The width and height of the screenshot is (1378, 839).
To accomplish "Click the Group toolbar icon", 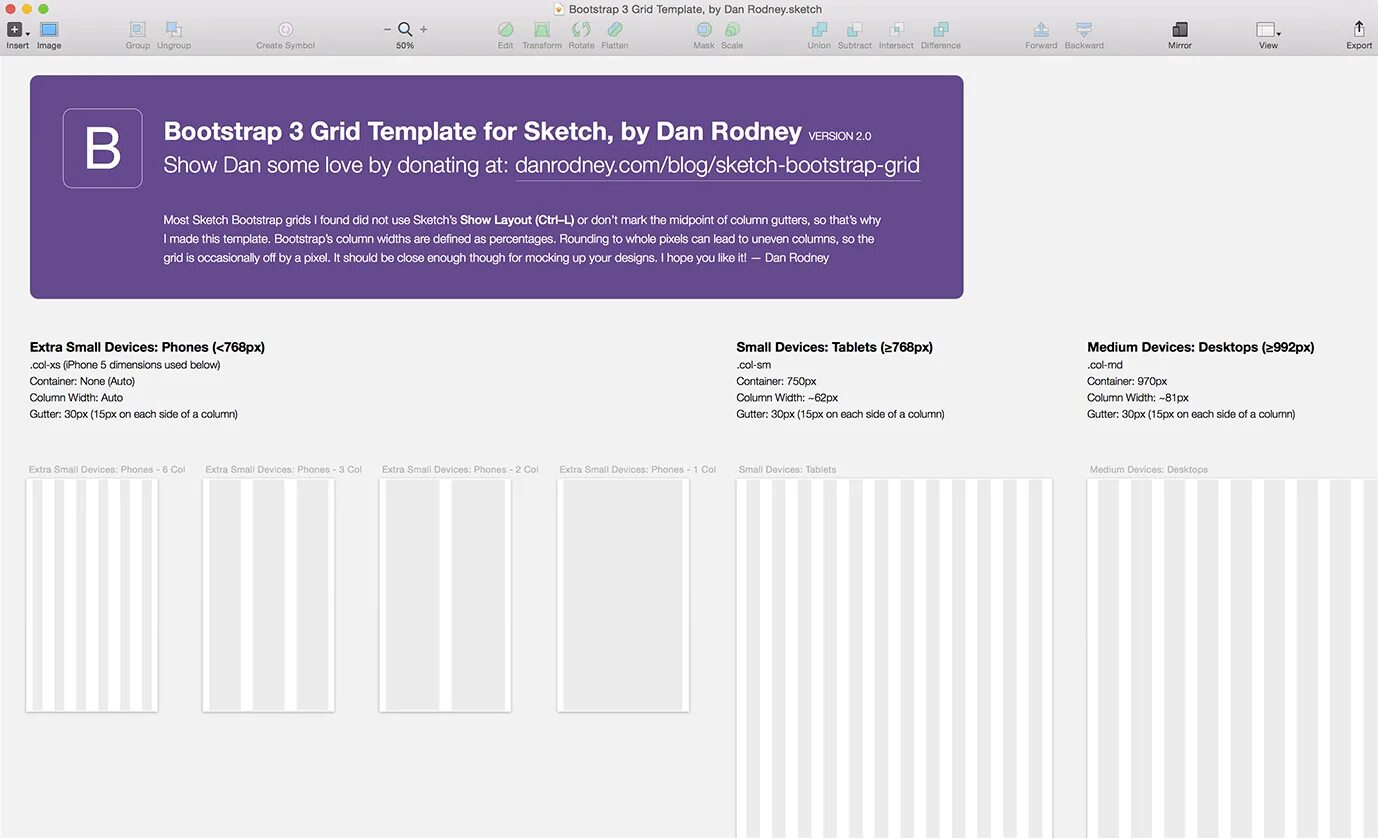I will (x=138, y=30).
